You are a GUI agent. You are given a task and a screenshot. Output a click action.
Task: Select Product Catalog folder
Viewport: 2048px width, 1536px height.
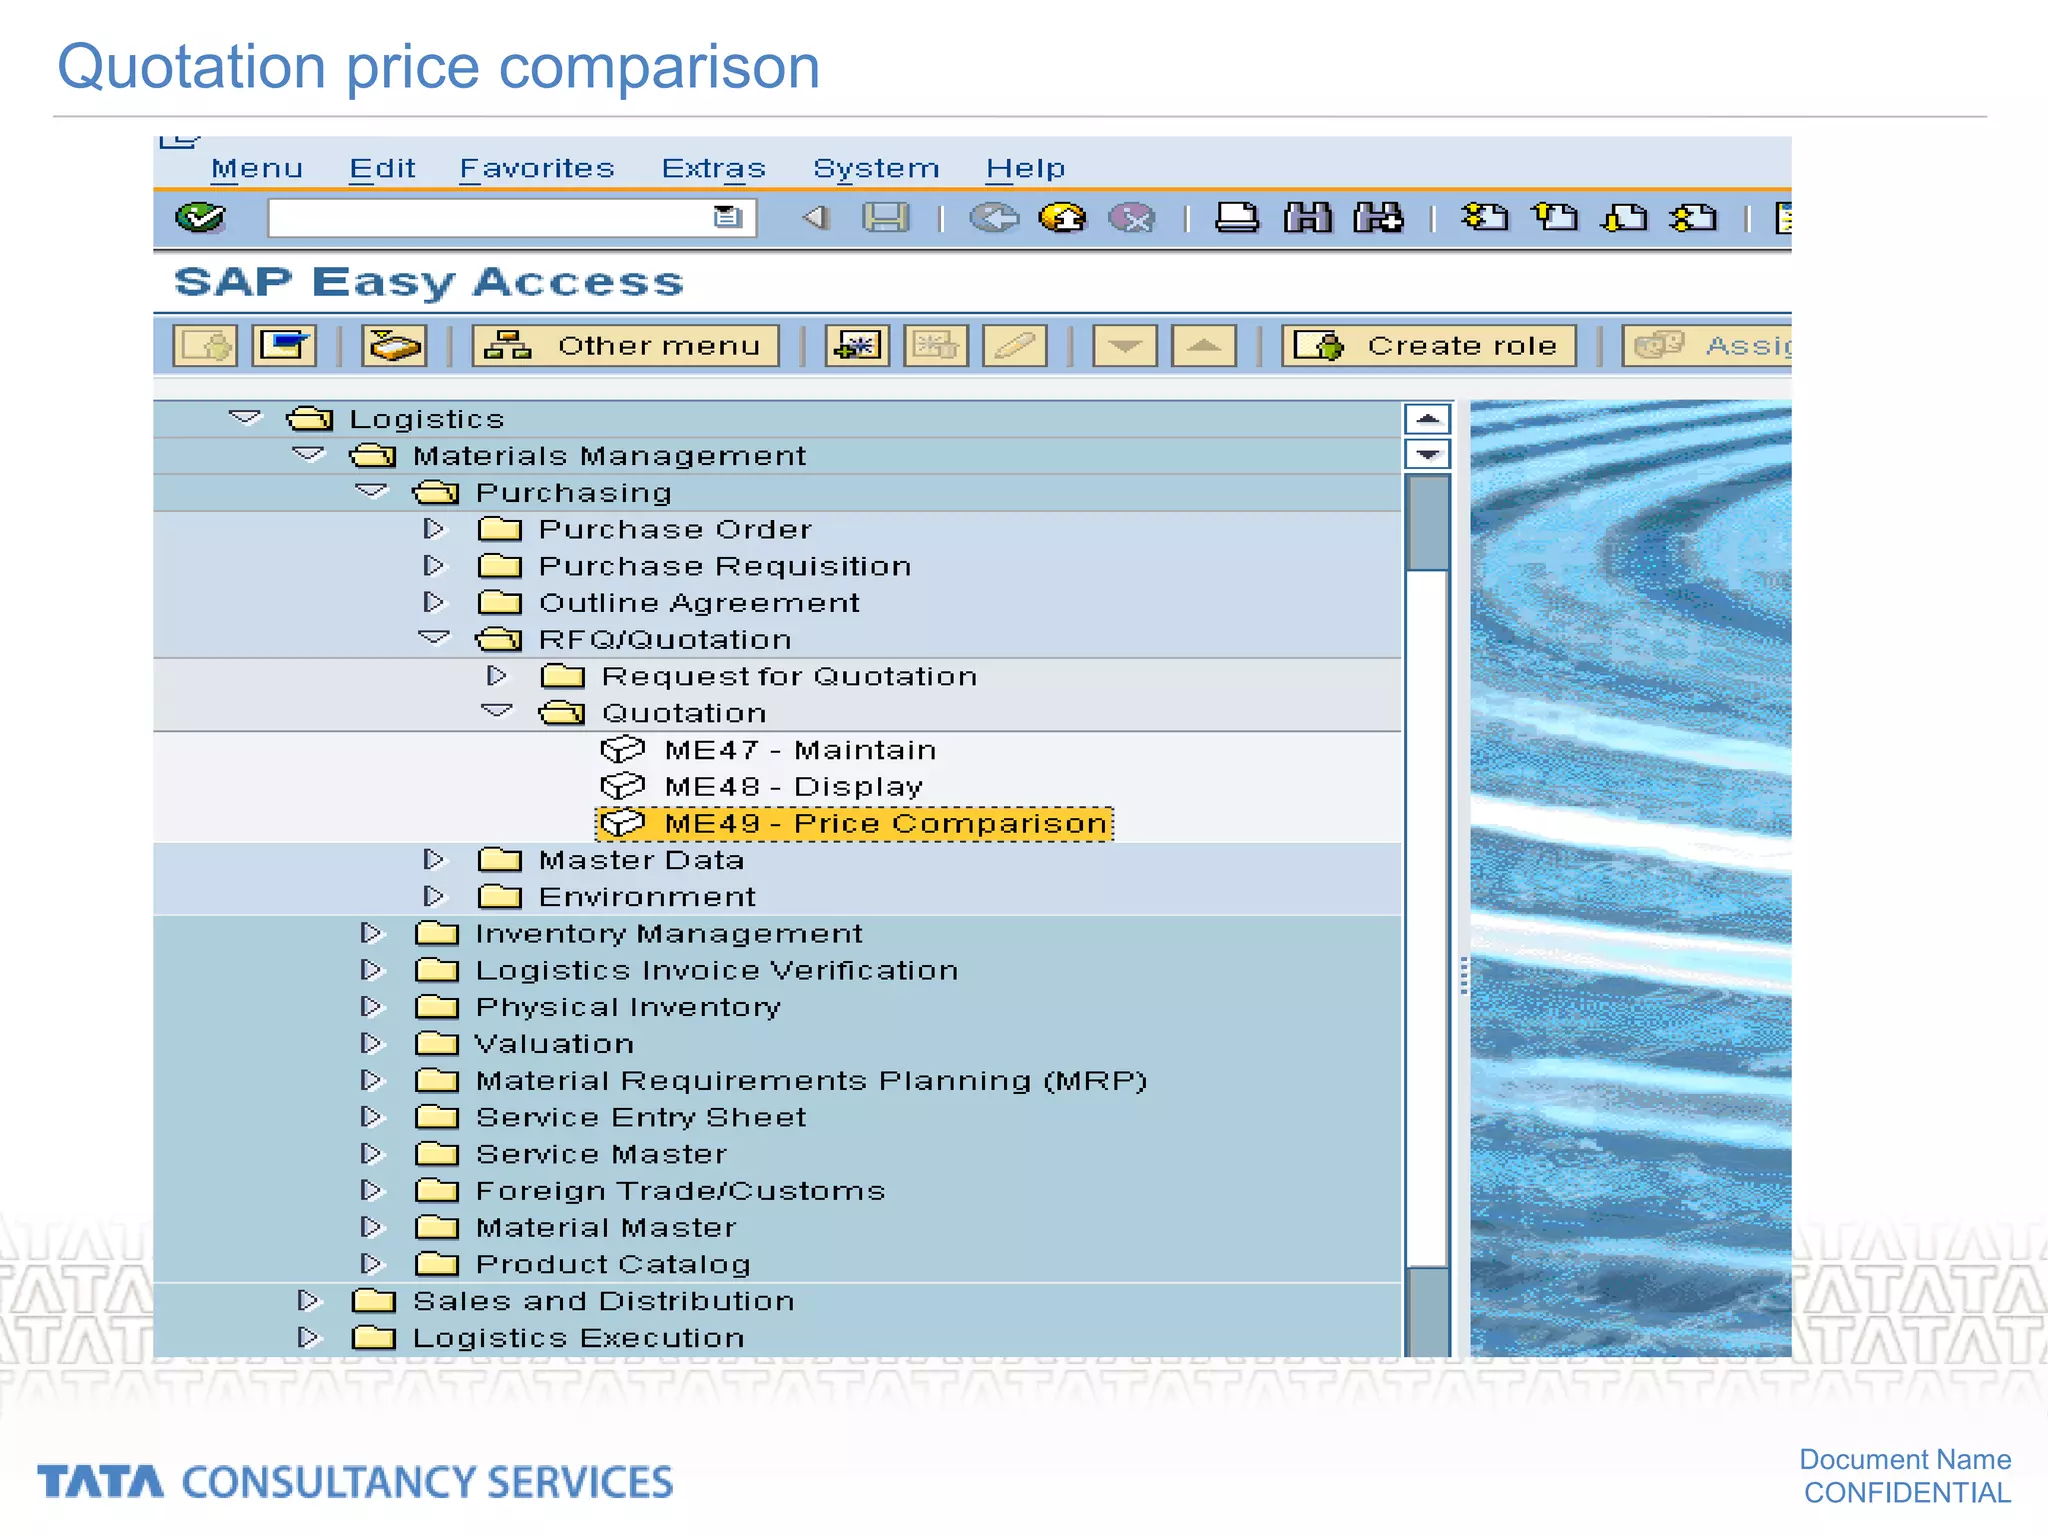coord(582,1264)
